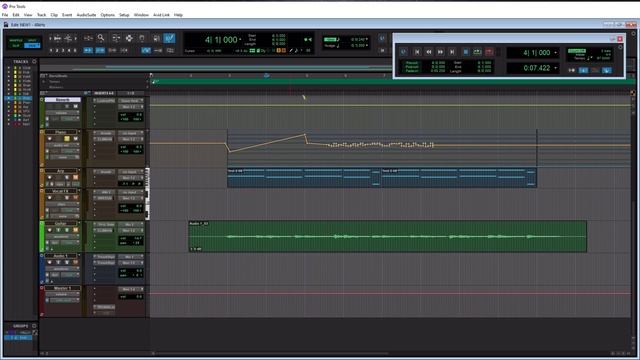Select the Grabber hand tool
The image size is (640, 360).
(142, 38)
